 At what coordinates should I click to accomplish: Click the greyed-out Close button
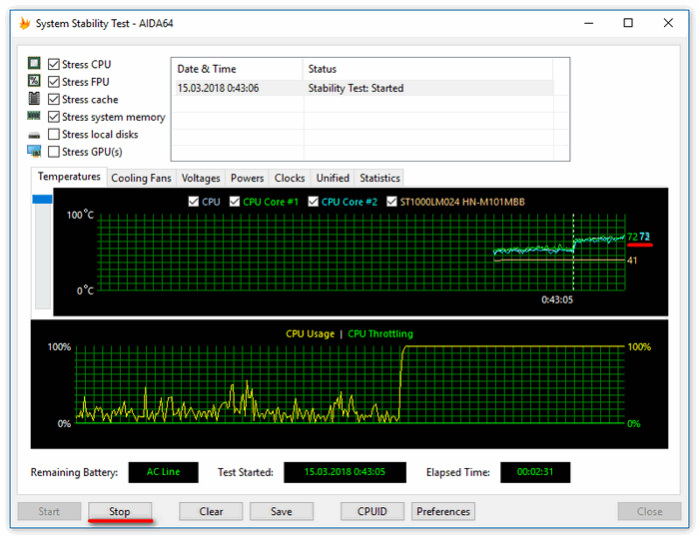point(649,511)
